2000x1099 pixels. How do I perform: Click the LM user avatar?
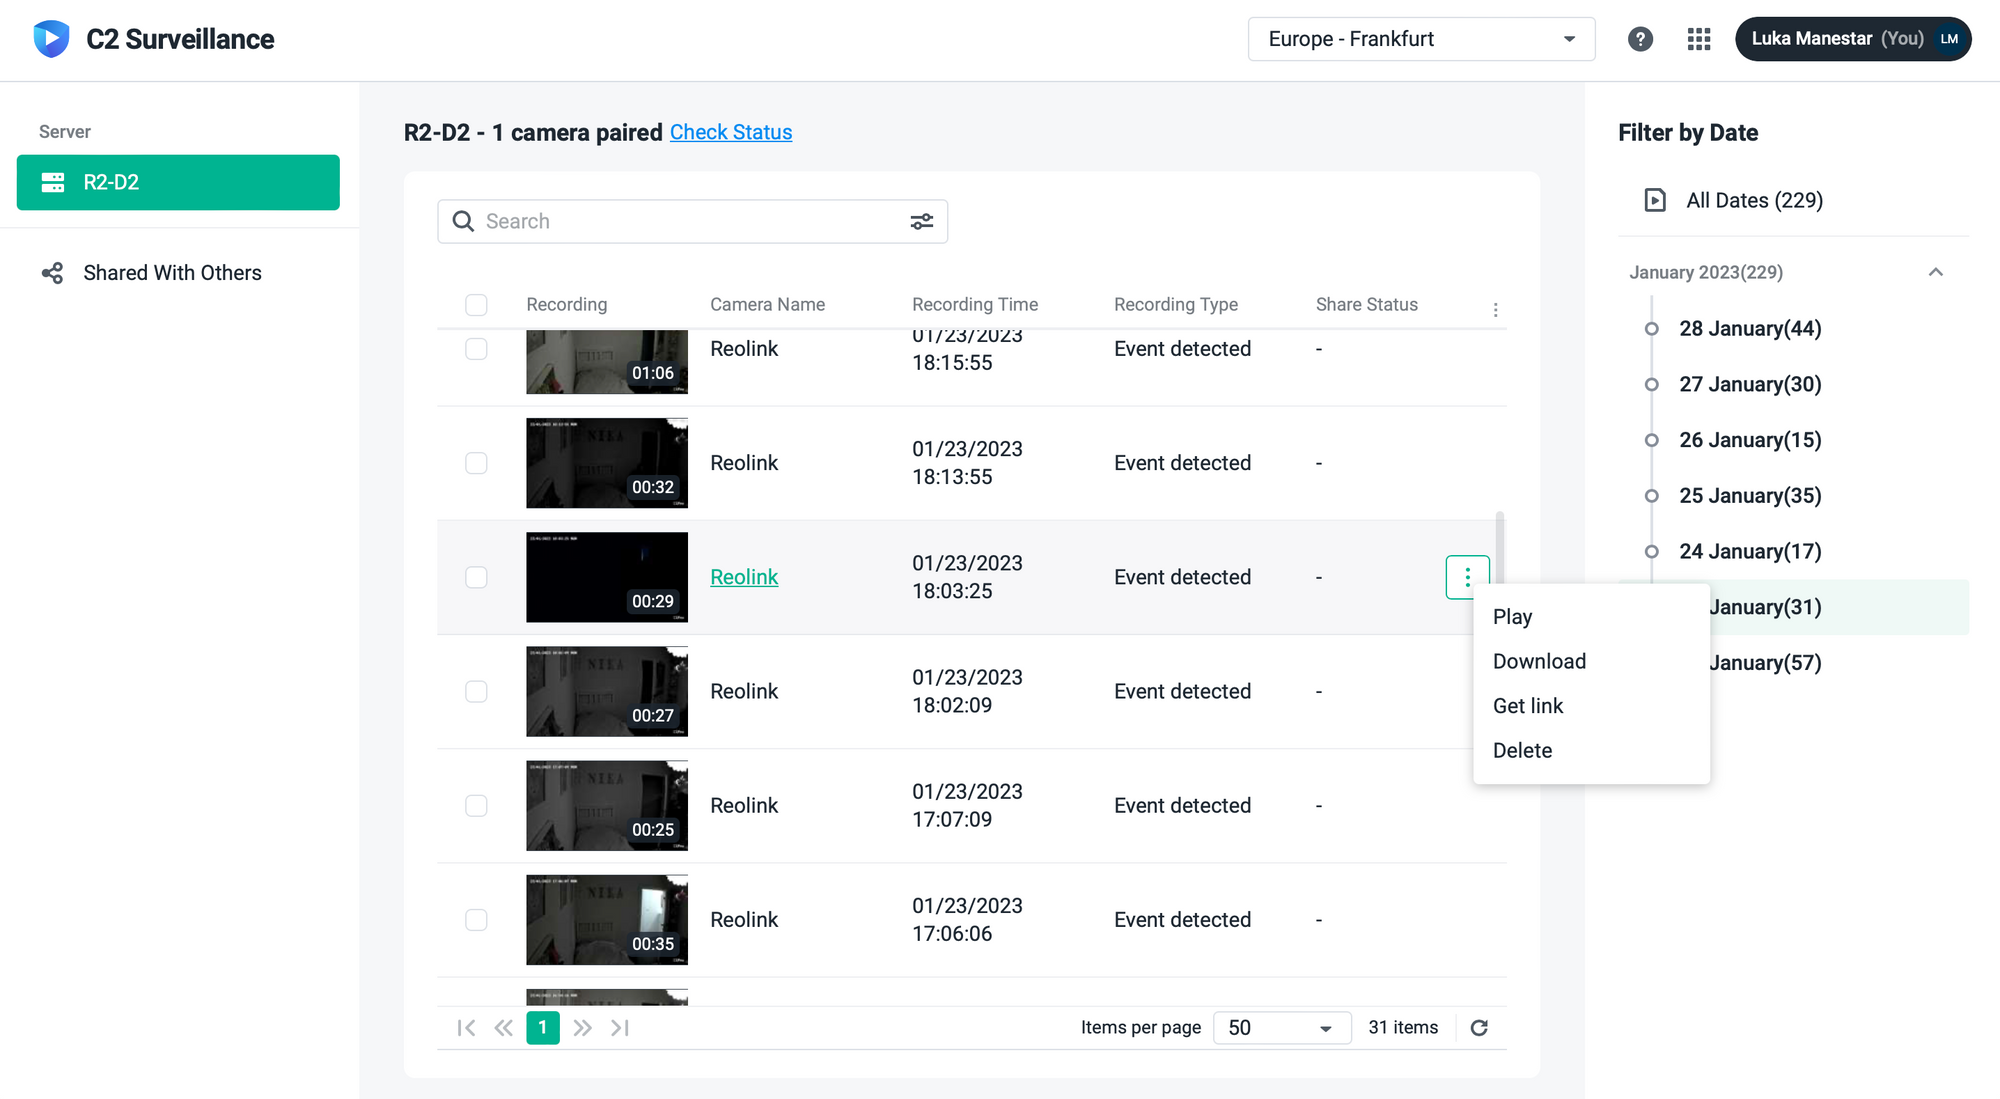pos(1949,39)
